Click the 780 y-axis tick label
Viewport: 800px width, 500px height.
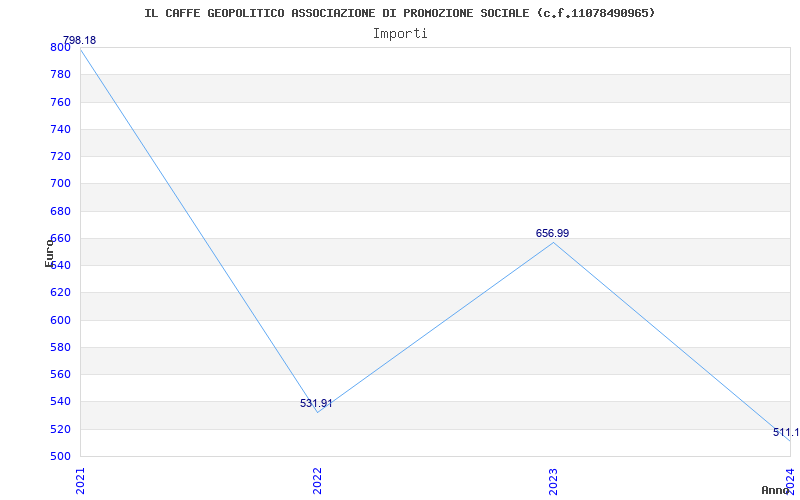click(60, 74)
